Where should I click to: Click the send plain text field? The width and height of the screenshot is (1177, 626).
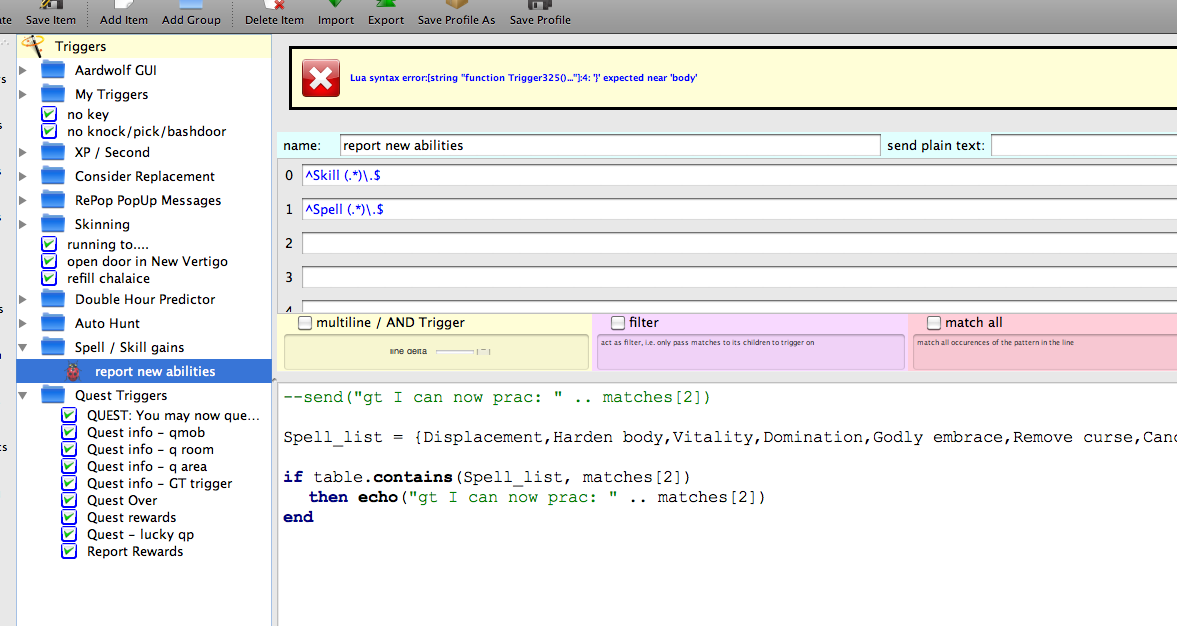[x=1084, y=146]
